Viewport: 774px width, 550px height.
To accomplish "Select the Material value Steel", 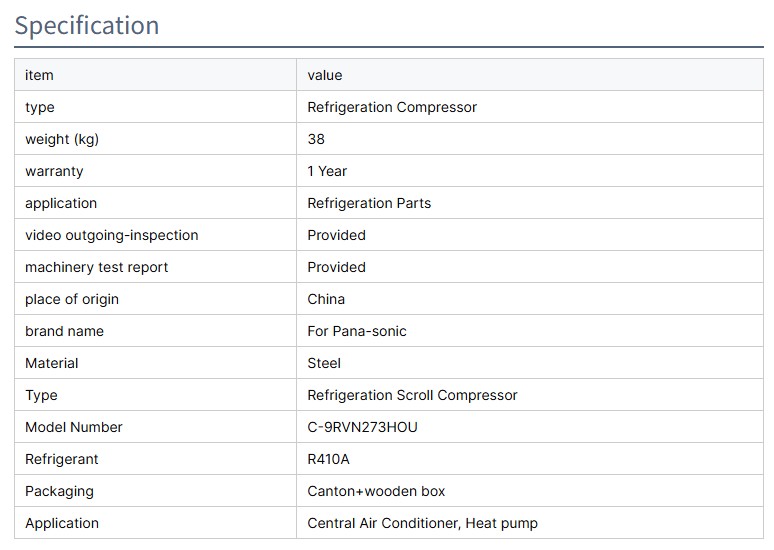I will (324, 363).
